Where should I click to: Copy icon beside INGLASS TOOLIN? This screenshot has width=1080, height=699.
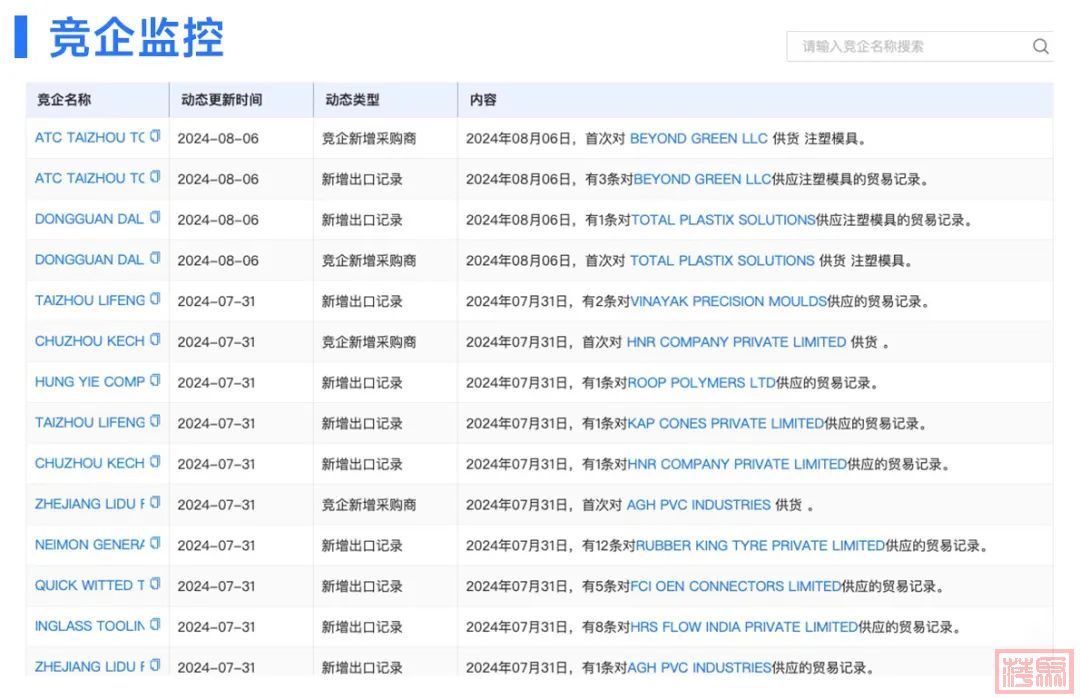point(155,624)
